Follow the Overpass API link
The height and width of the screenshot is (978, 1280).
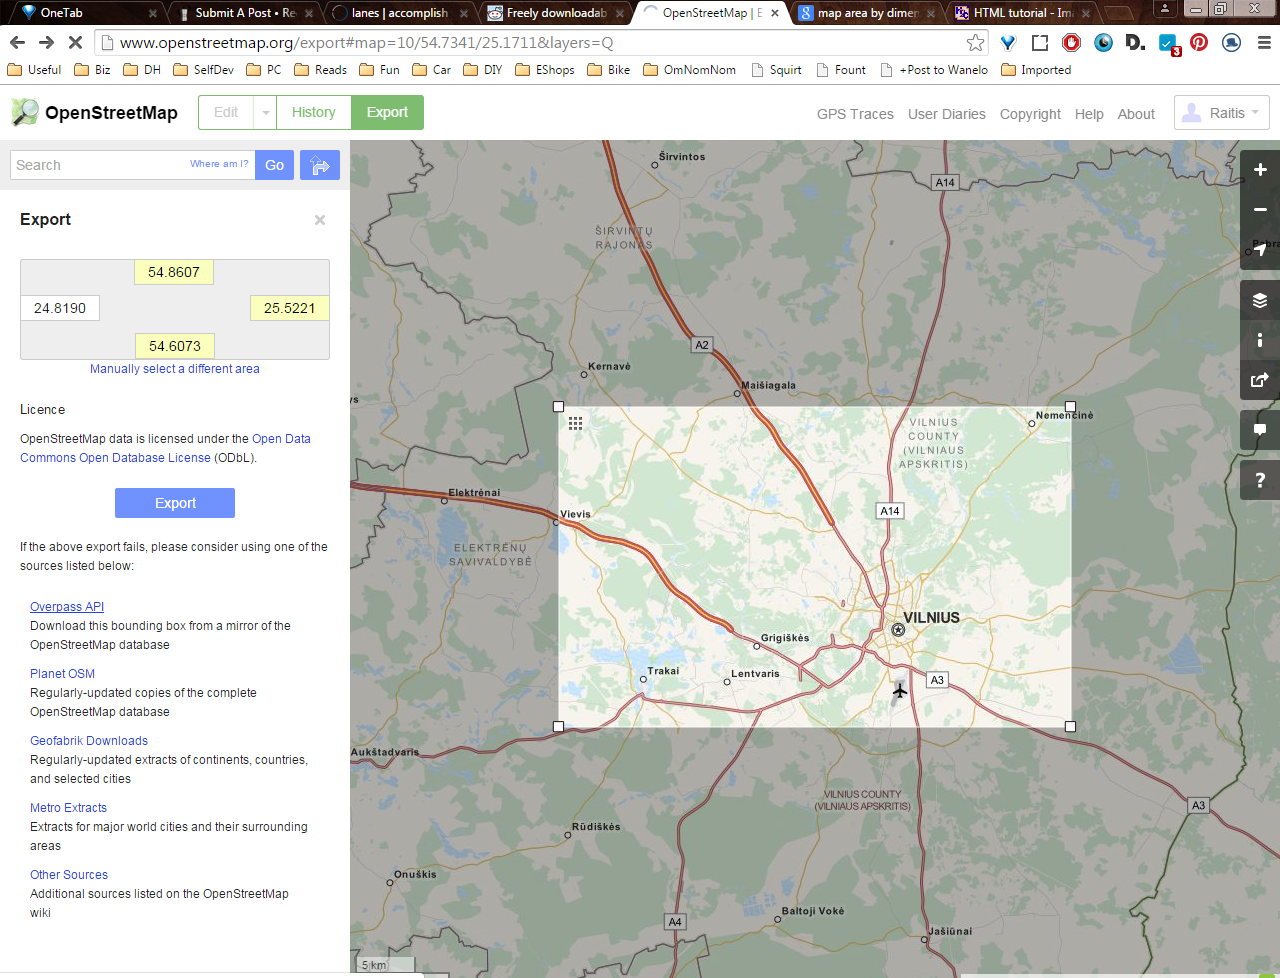pyautogui.click(x=66, y=606)
